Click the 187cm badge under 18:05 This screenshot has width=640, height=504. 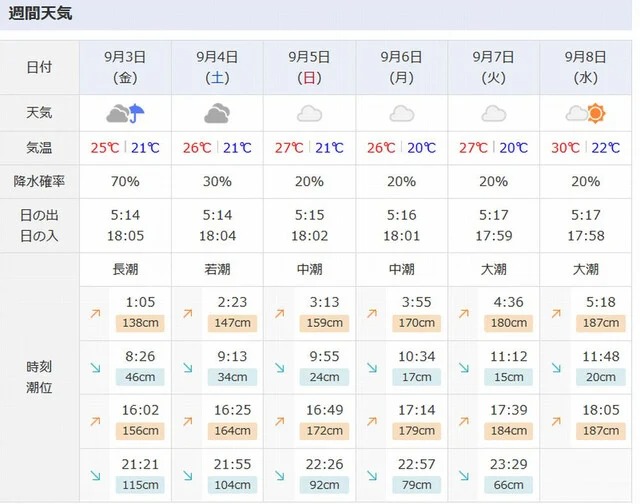[601, 431]
